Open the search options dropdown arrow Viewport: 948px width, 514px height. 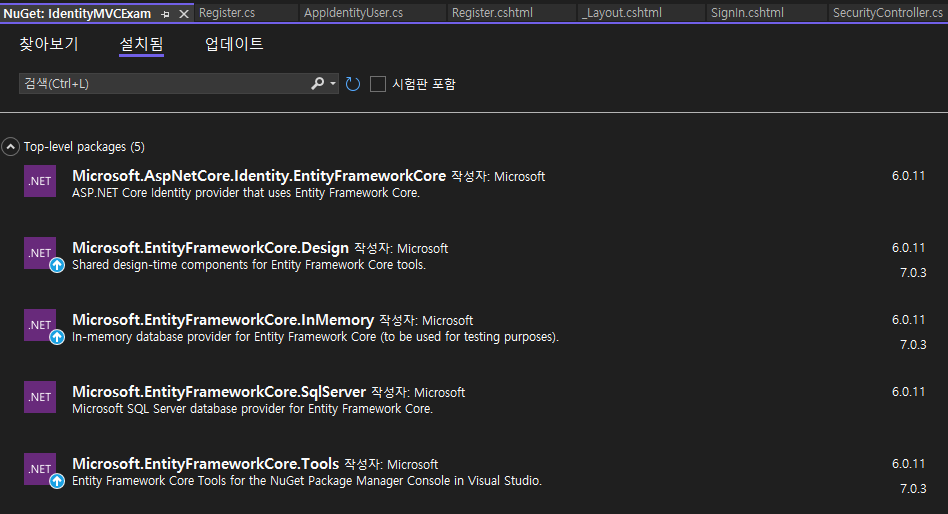(333, 83)
